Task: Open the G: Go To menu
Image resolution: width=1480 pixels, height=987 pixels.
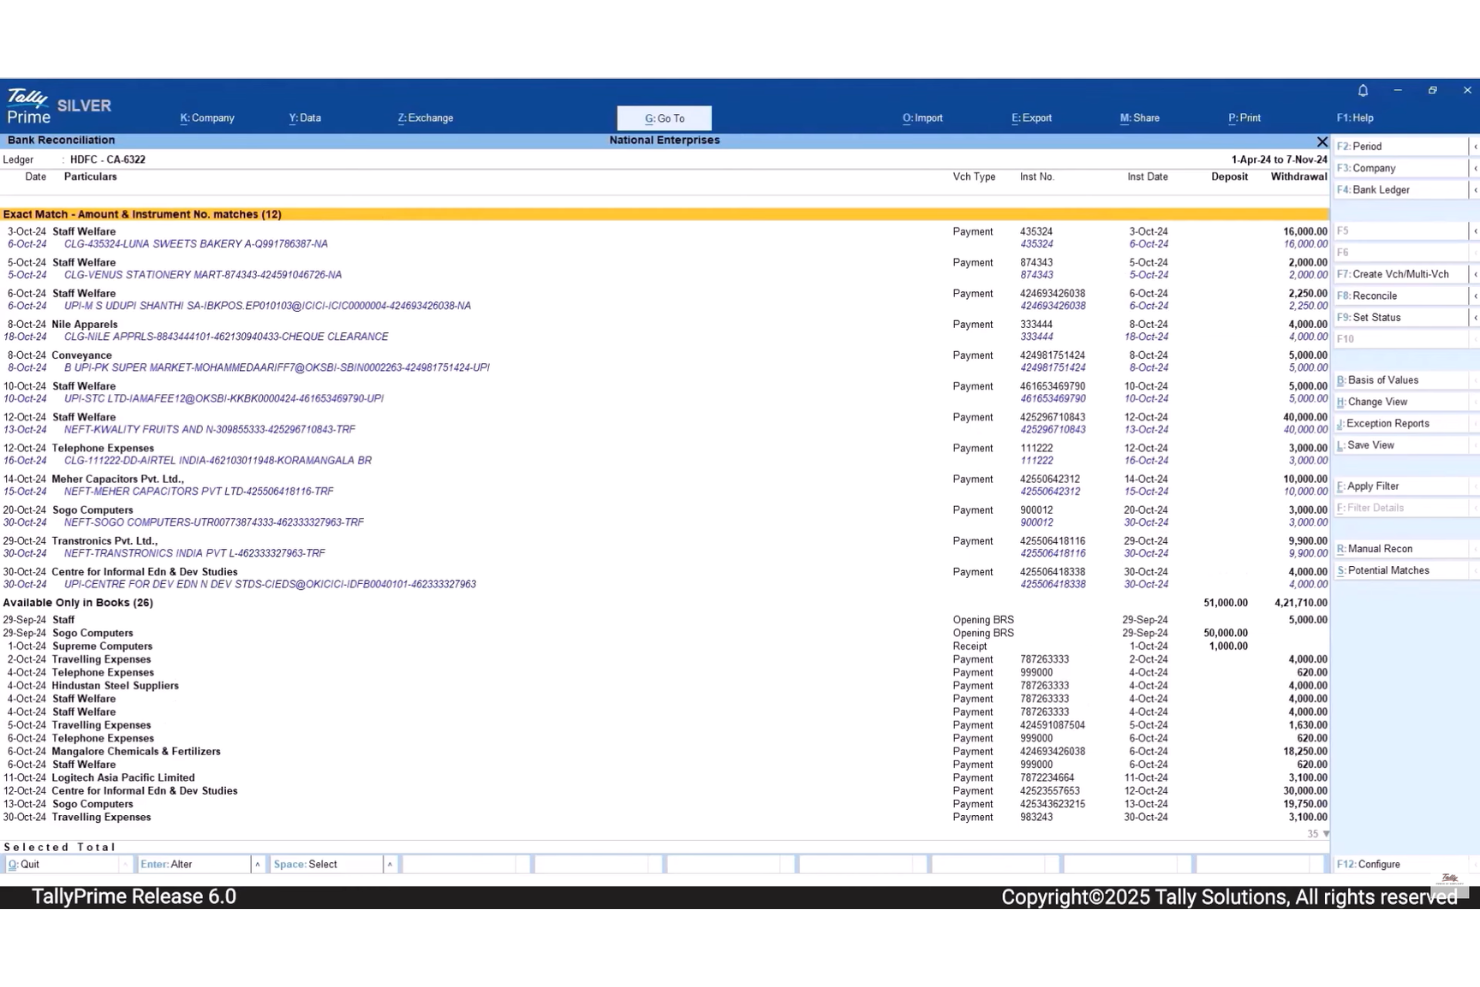Action: [x=664, y=117]
